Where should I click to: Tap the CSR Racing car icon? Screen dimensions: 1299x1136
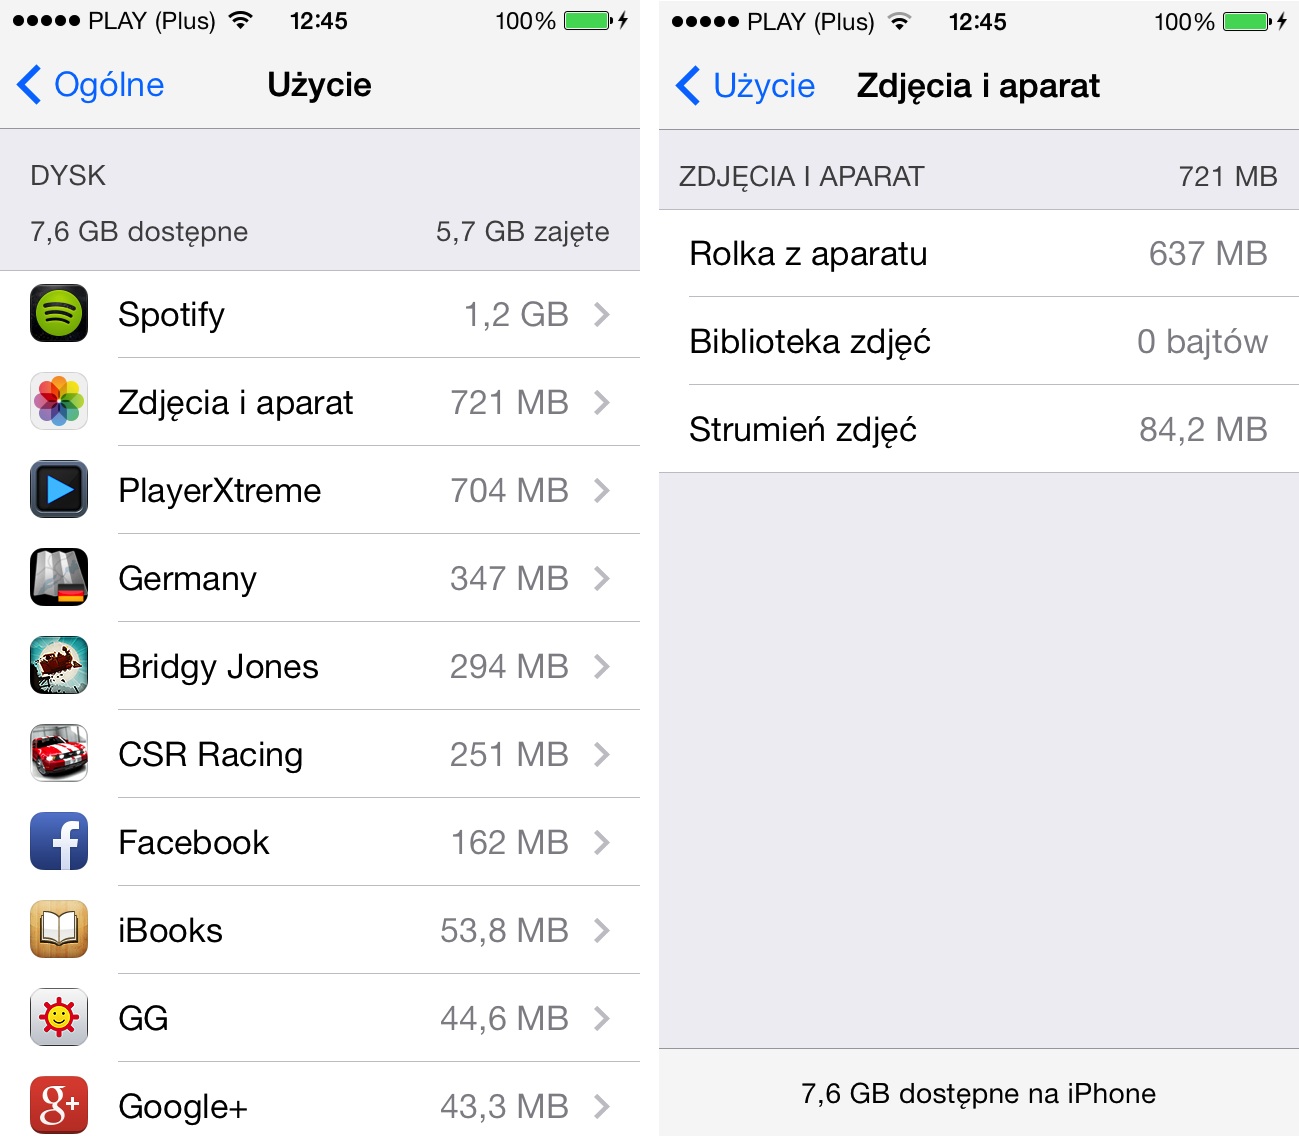[x=59, y=754]
